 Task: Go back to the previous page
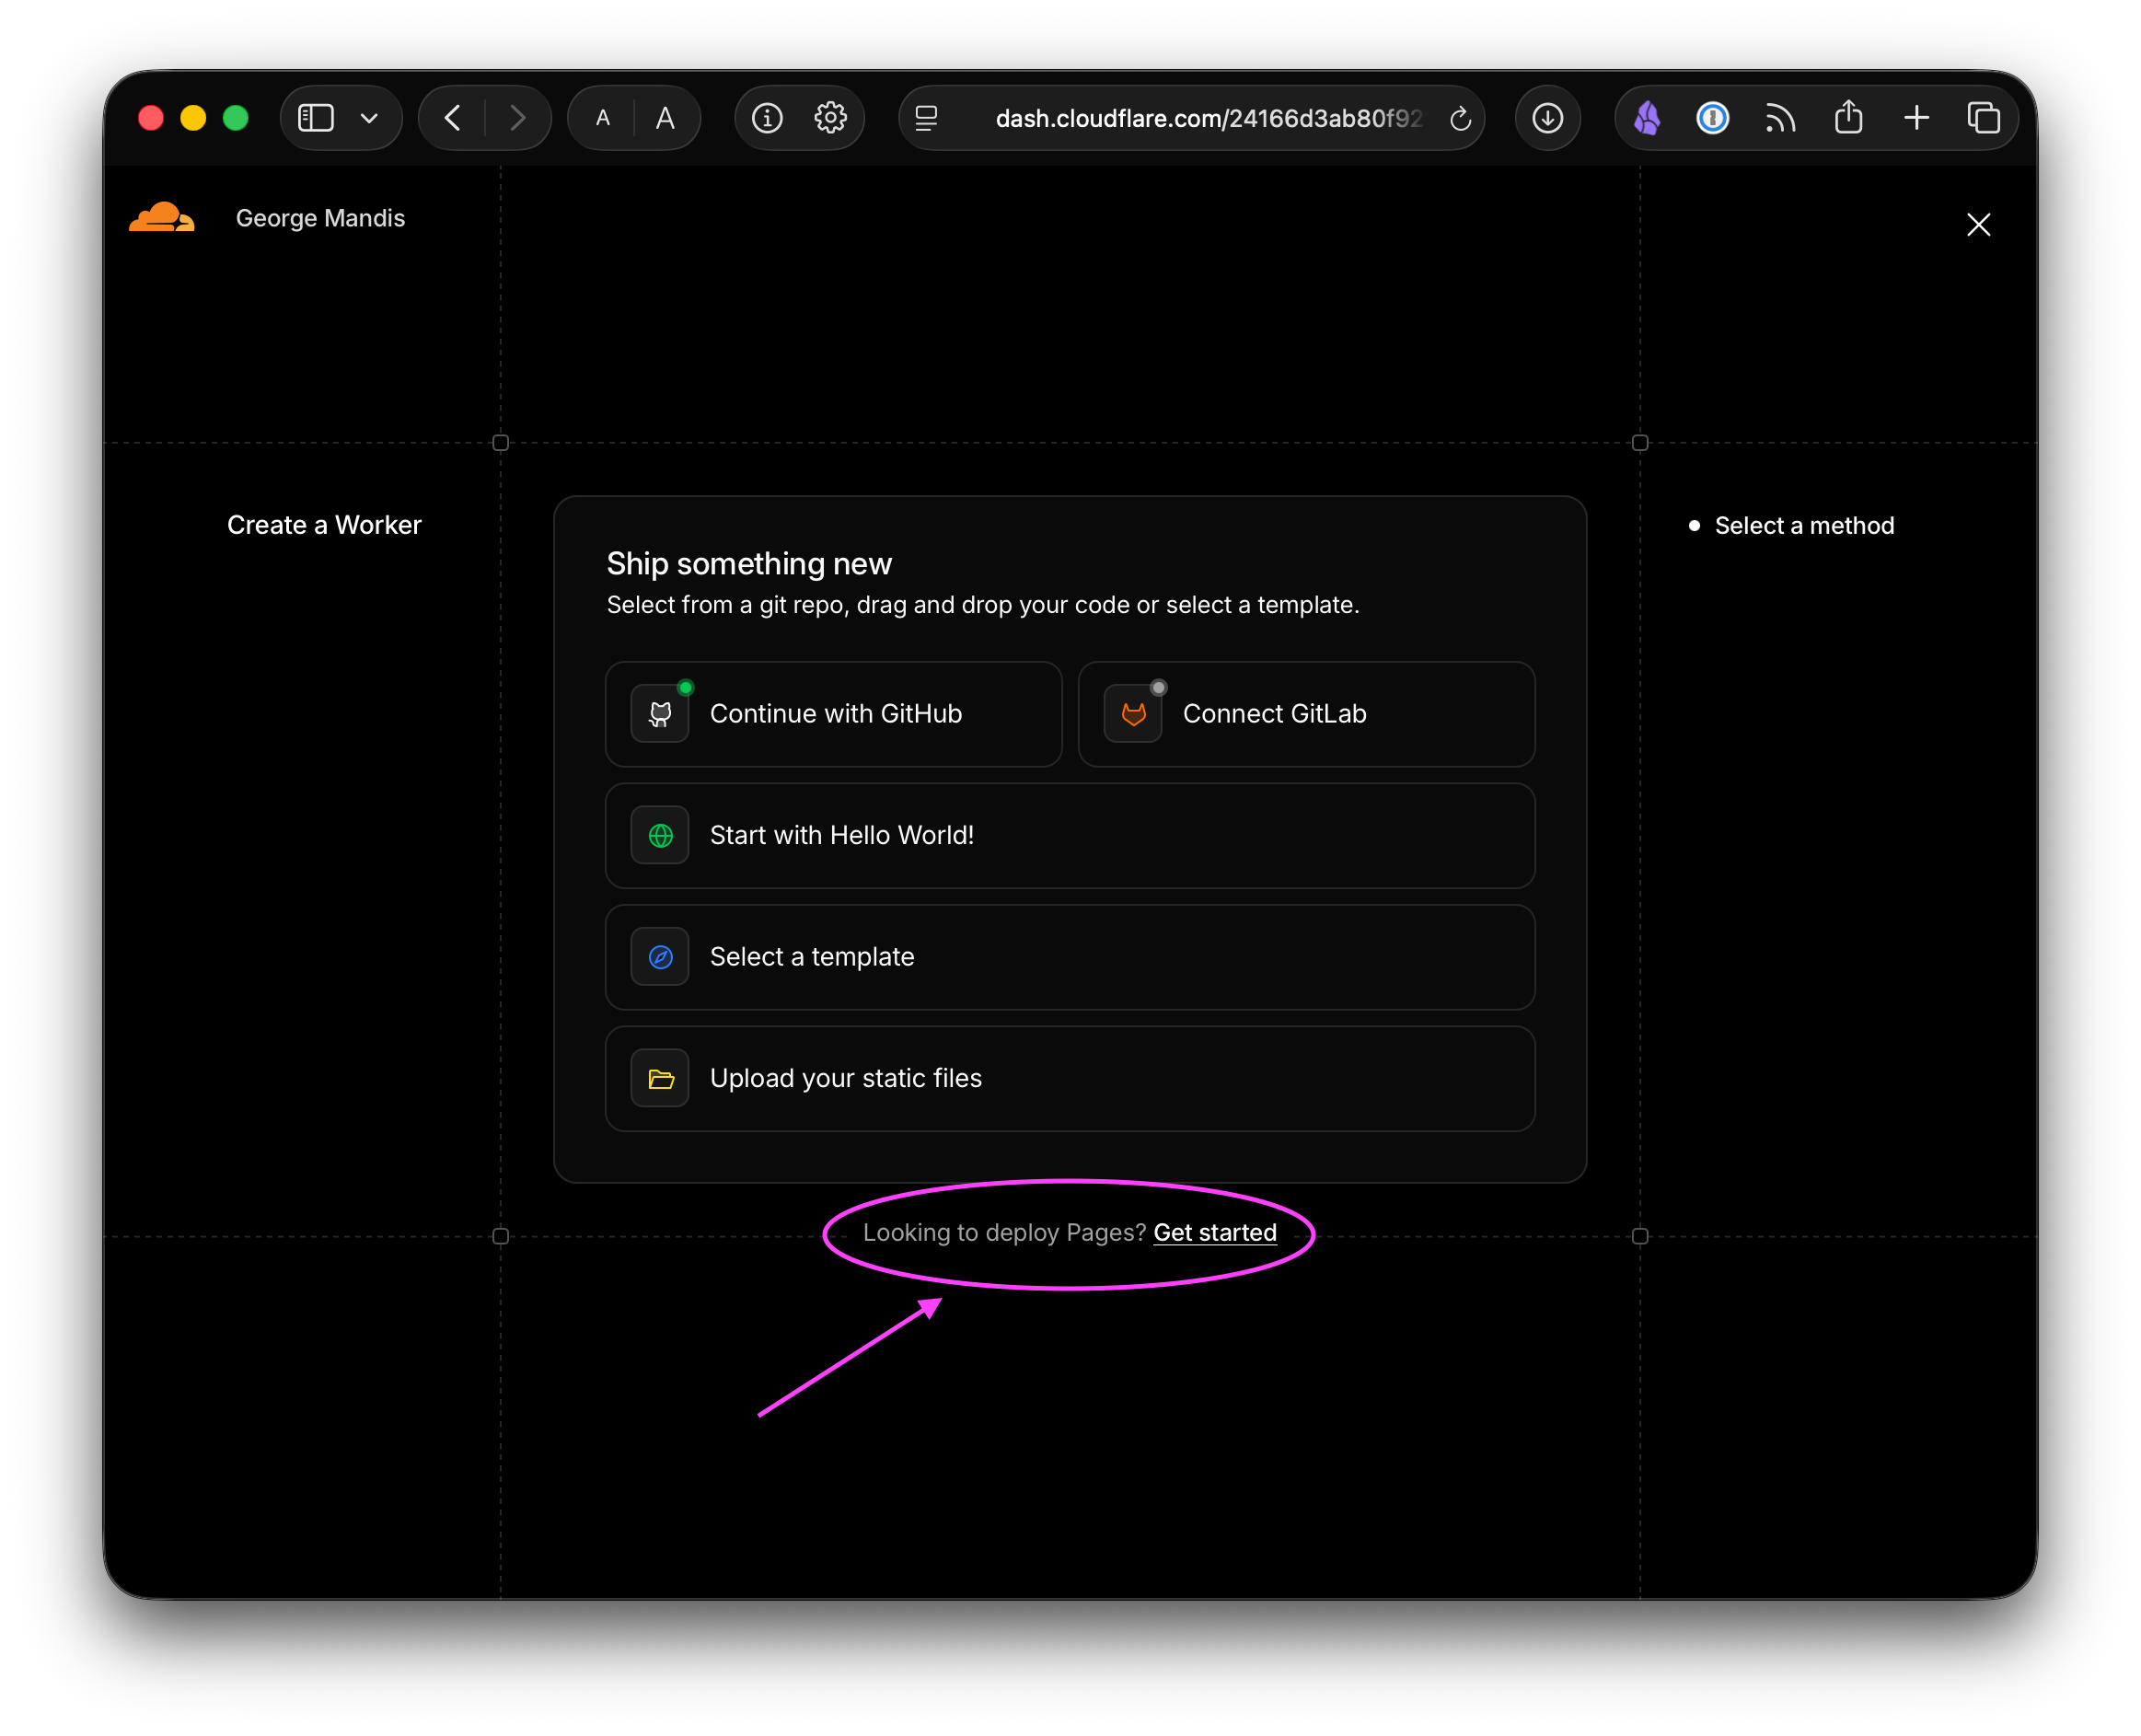(x=453, y=118)
